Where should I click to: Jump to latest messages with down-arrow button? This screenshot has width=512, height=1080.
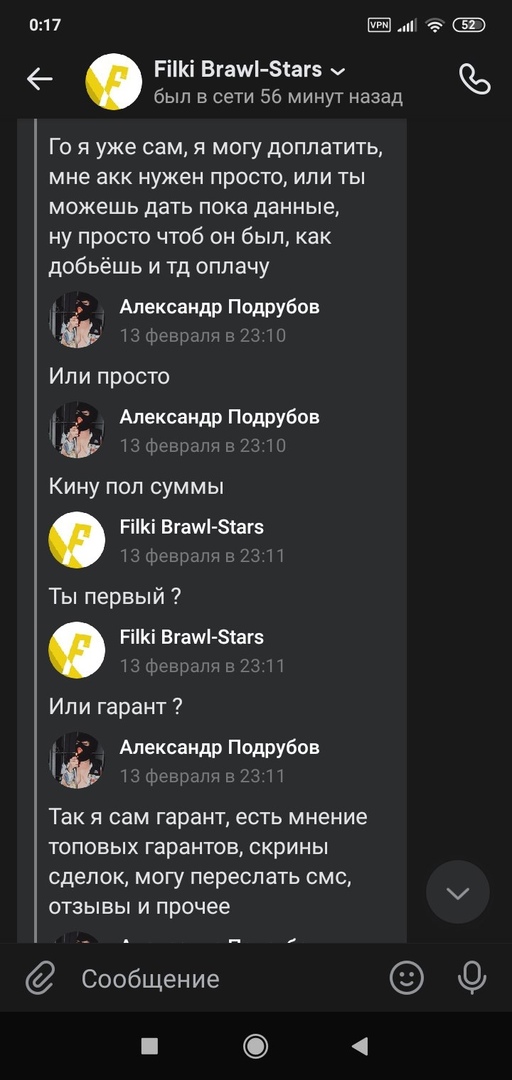tap(458, 893)
